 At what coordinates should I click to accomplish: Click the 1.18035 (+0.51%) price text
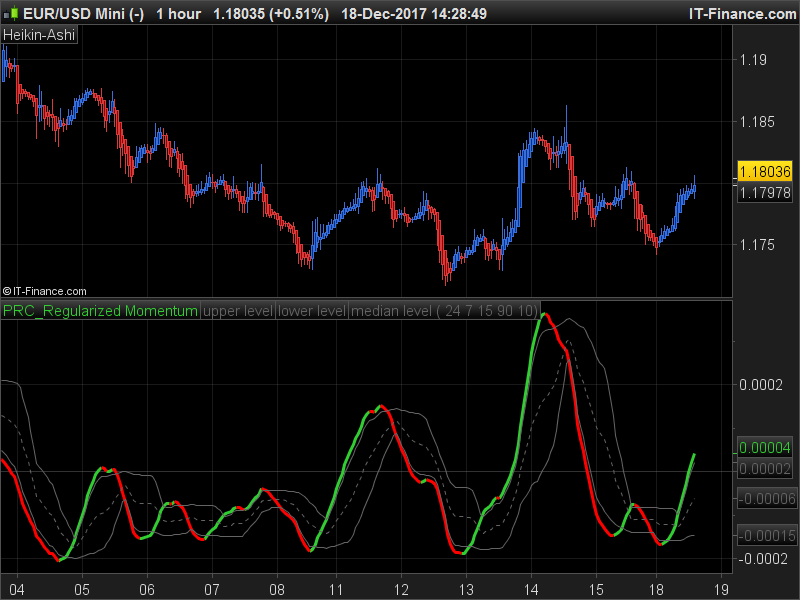[x=271, y=14]
